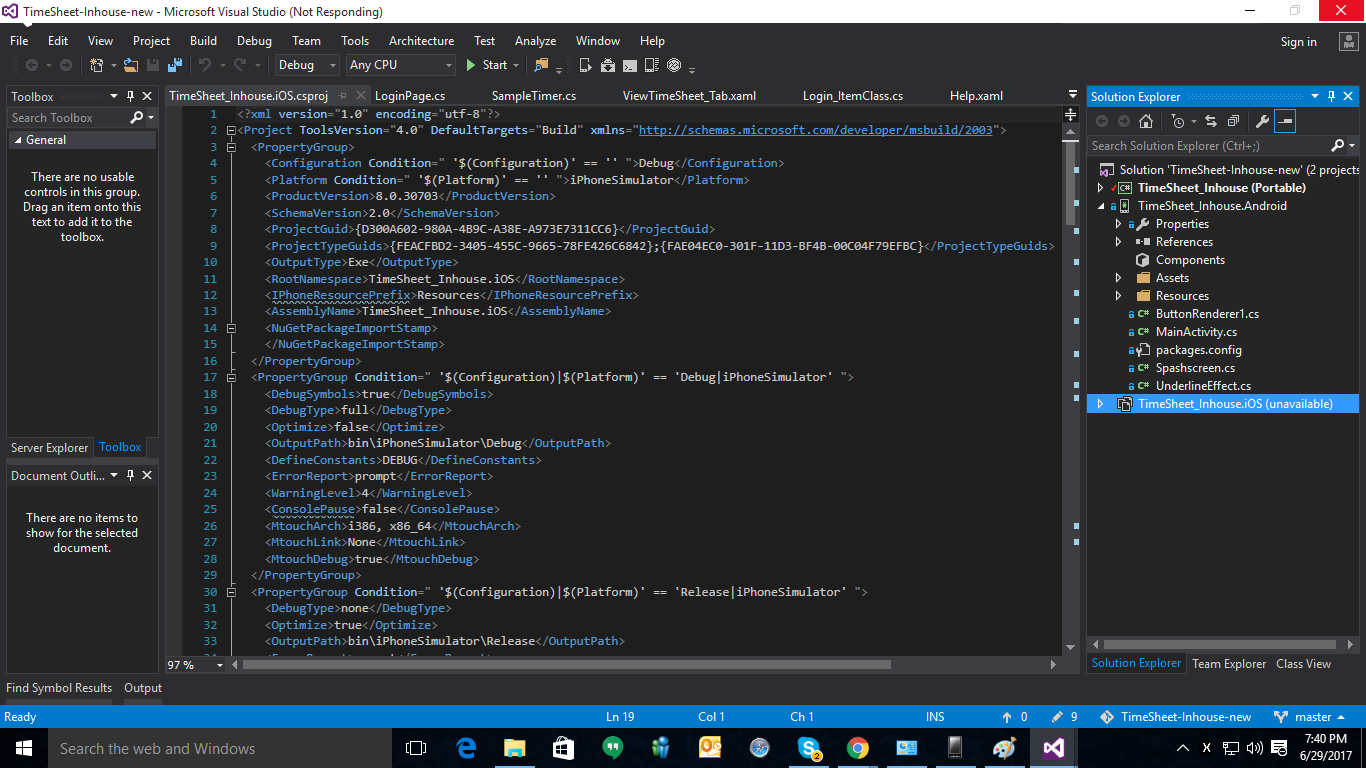Click the Open File toolbar icon
The image size is (1366, 768).
tap(132, 65)
